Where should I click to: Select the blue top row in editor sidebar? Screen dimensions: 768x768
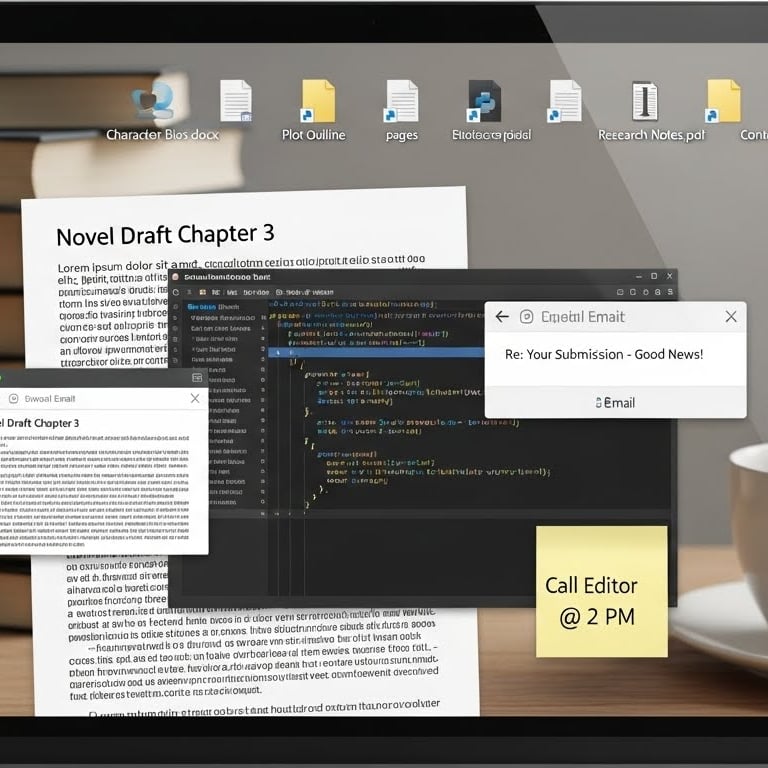pyautogui.click(x=213, y=307)
